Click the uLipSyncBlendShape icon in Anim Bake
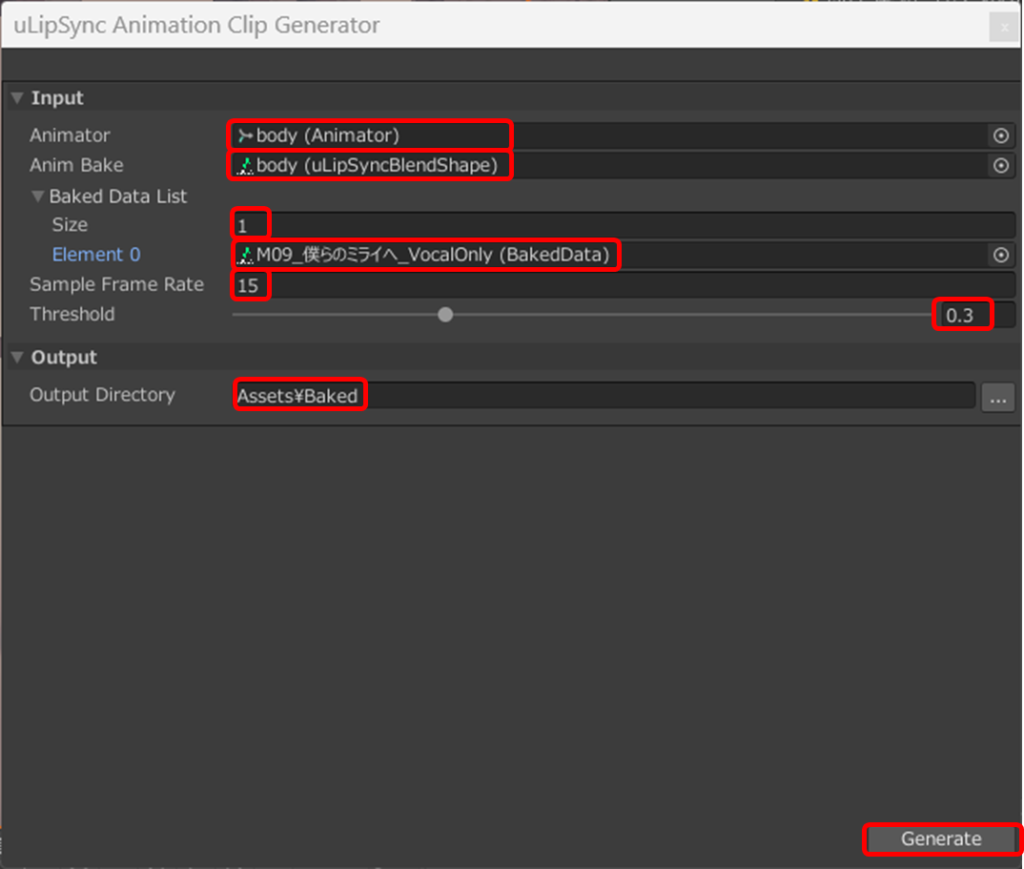This screenshot has height=869, width=1024. [245, 166]
